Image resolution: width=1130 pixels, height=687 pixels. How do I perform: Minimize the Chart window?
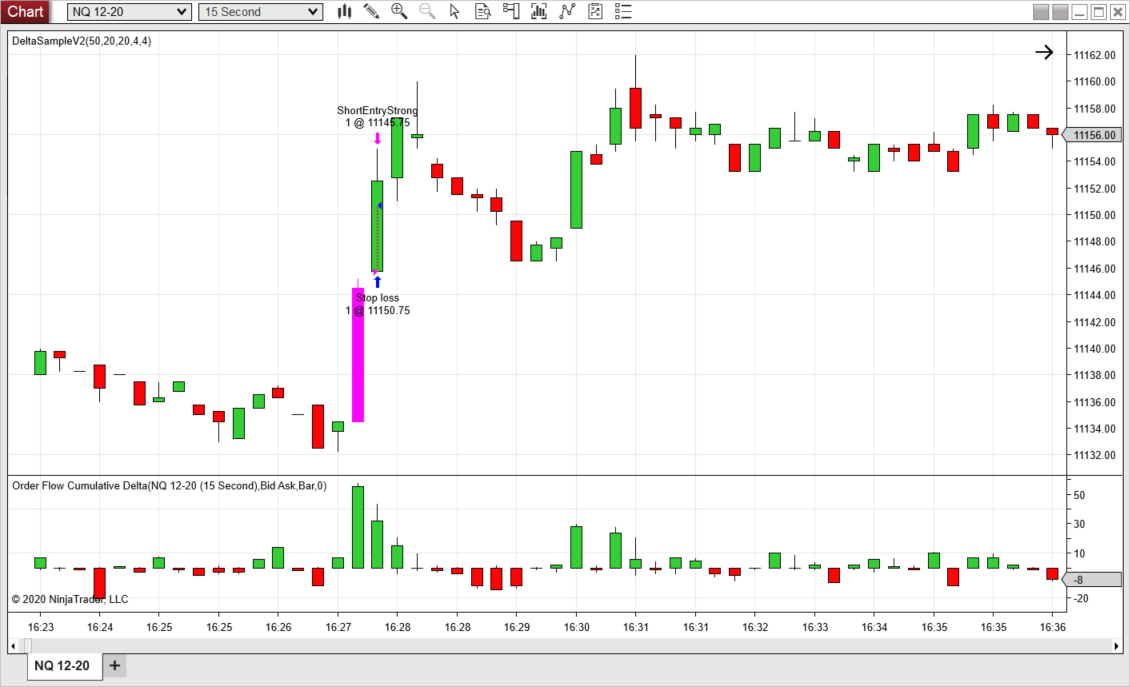click(1079, 12)
